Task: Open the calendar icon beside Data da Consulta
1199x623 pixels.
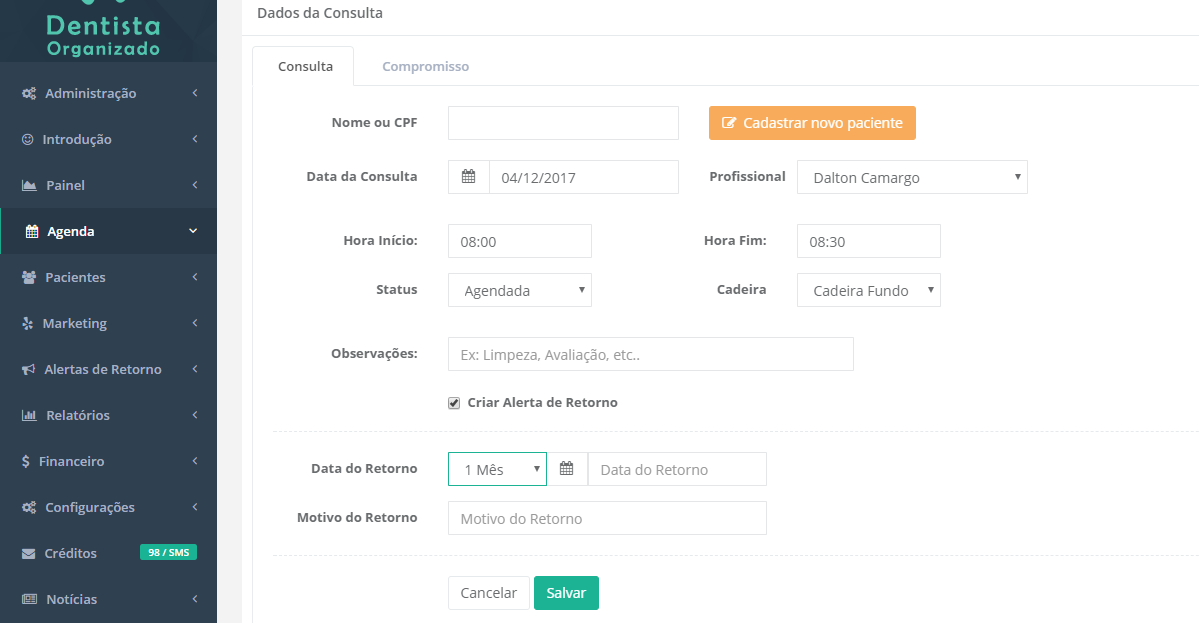Action: 467,176
